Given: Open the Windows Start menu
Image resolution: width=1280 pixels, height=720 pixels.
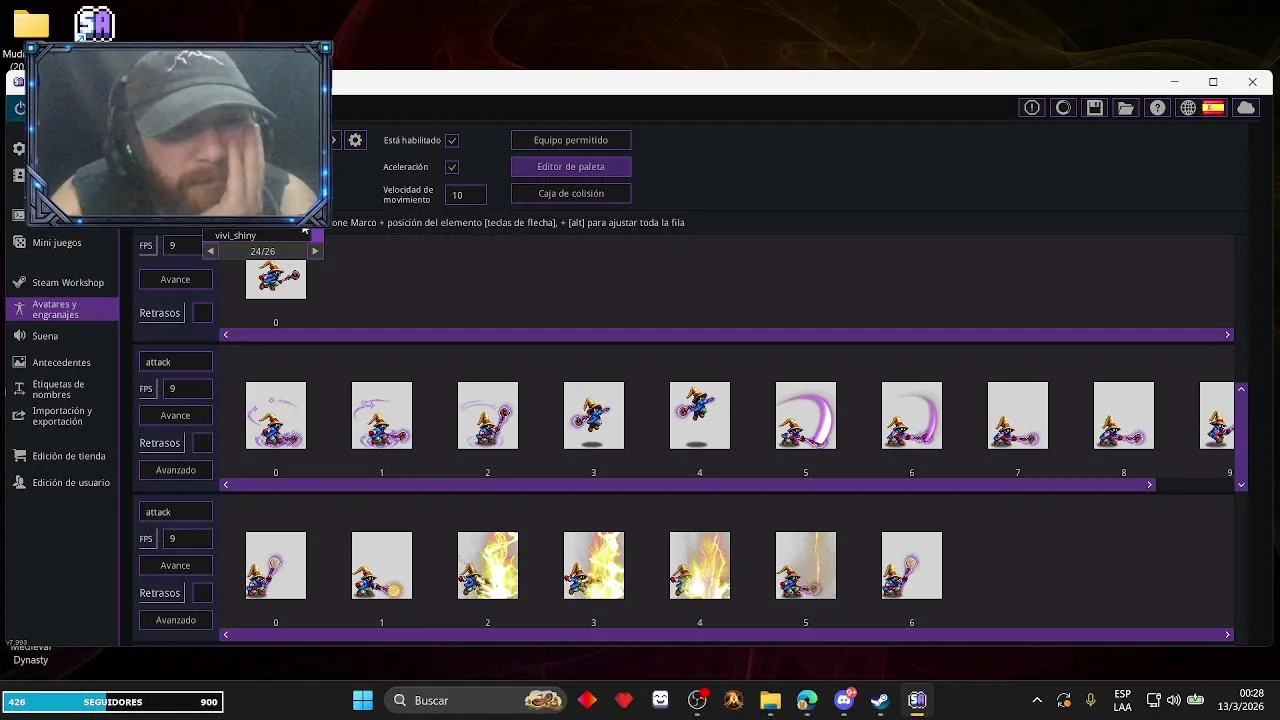Looking at the screenshot, I should [363, 700].
